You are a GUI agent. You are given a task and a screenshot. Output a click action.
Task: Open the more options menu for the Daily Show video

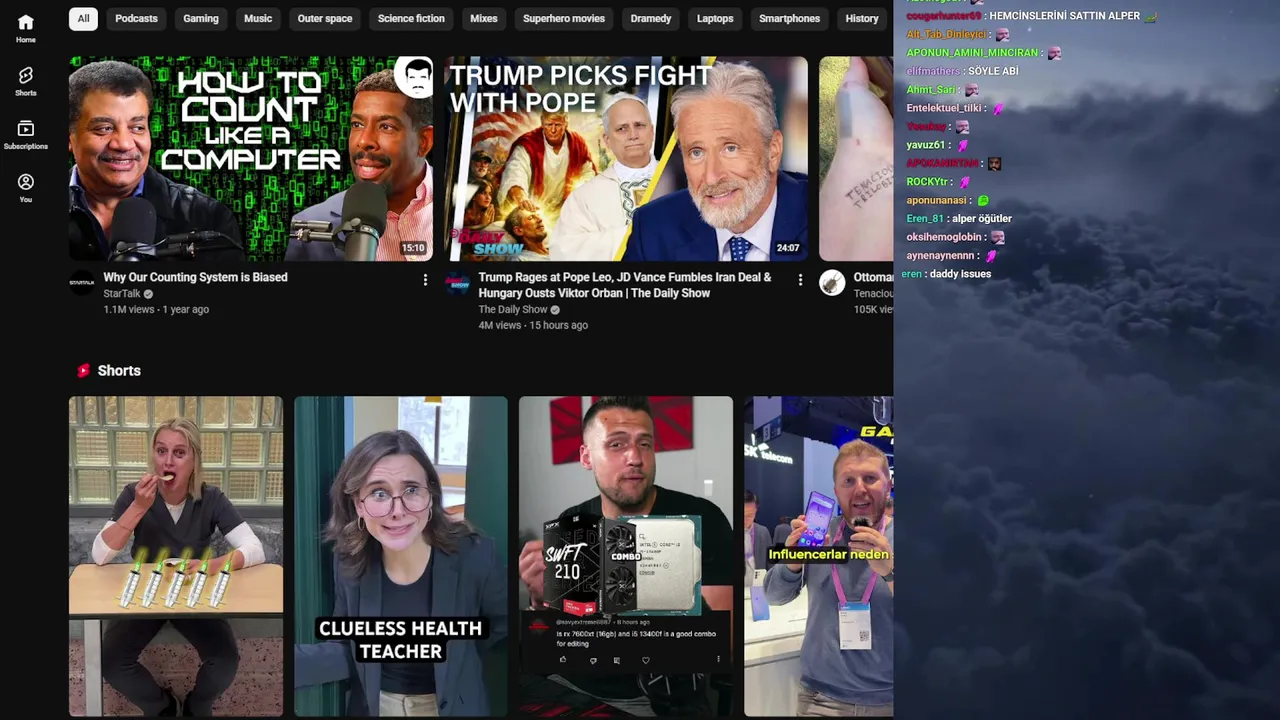click(x=800, y=280)
